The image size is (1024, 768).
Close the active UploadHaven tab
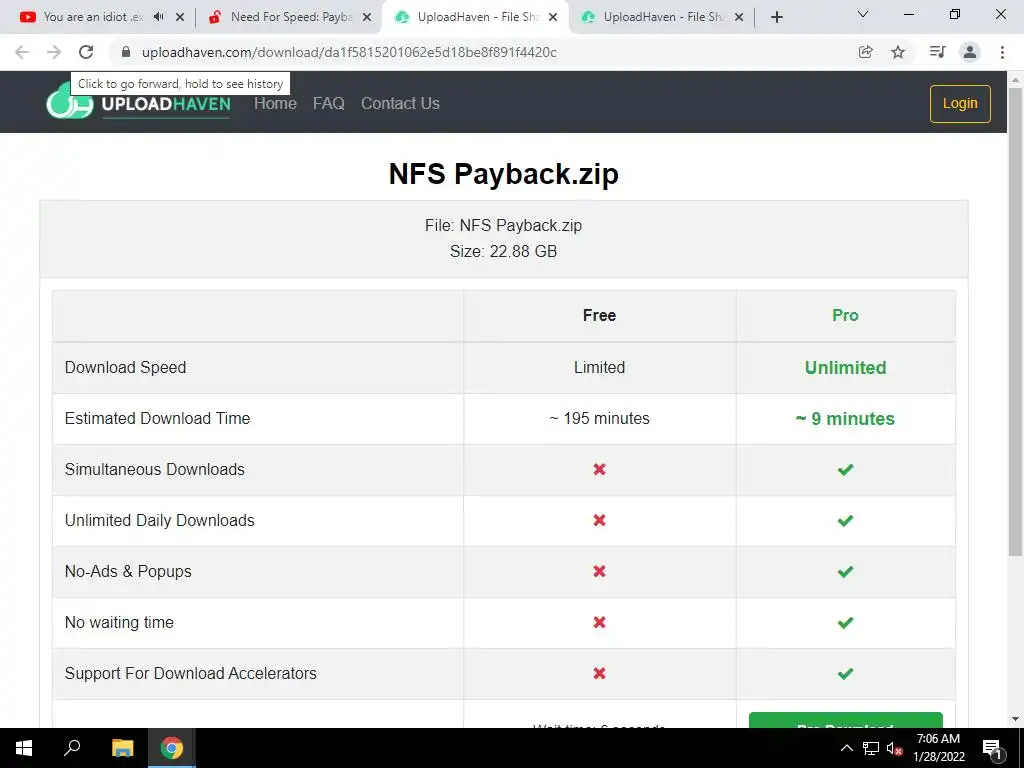553,17
